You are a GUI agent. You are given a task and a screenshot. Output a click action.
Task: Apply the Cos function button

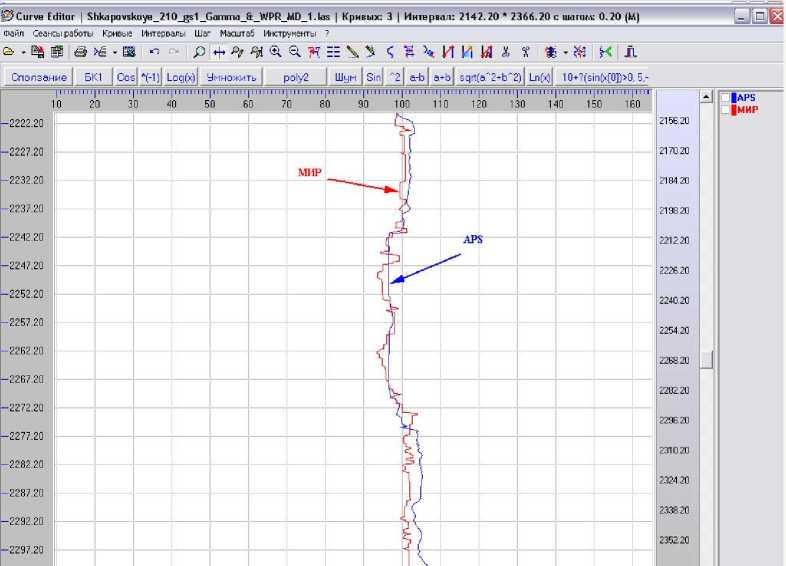[x=125, y=77]
